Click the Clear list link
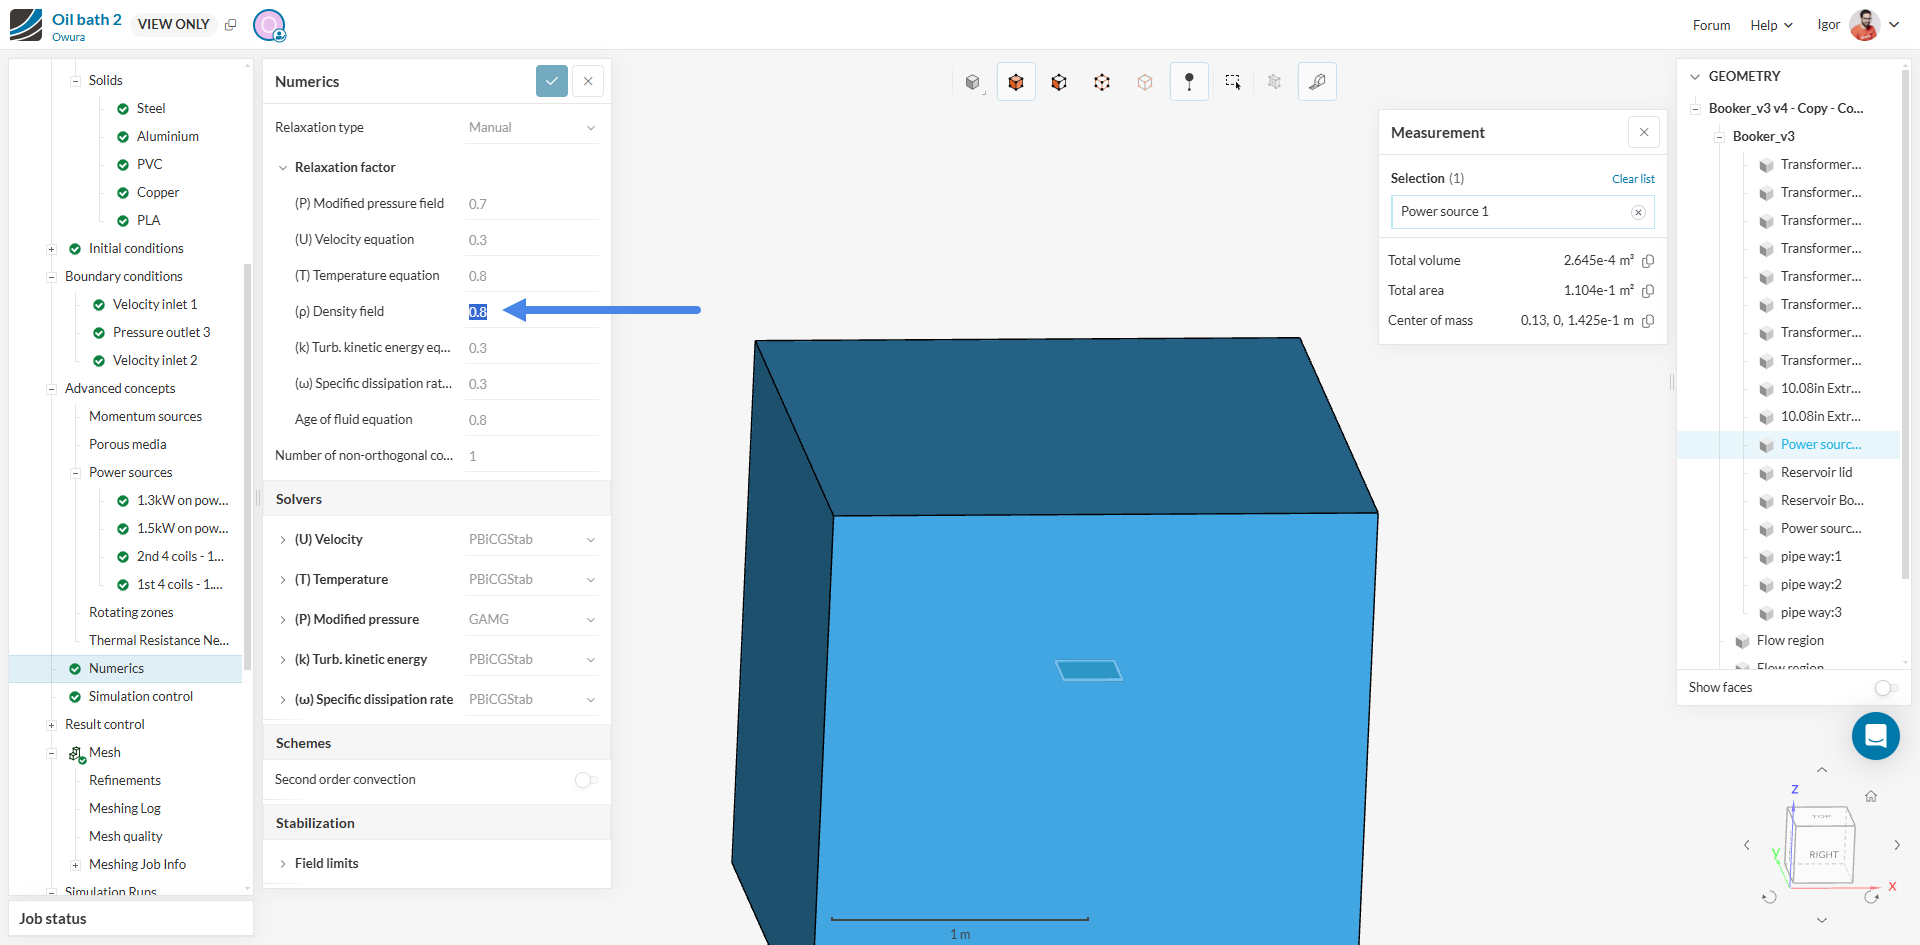 tap(1633, 179)
